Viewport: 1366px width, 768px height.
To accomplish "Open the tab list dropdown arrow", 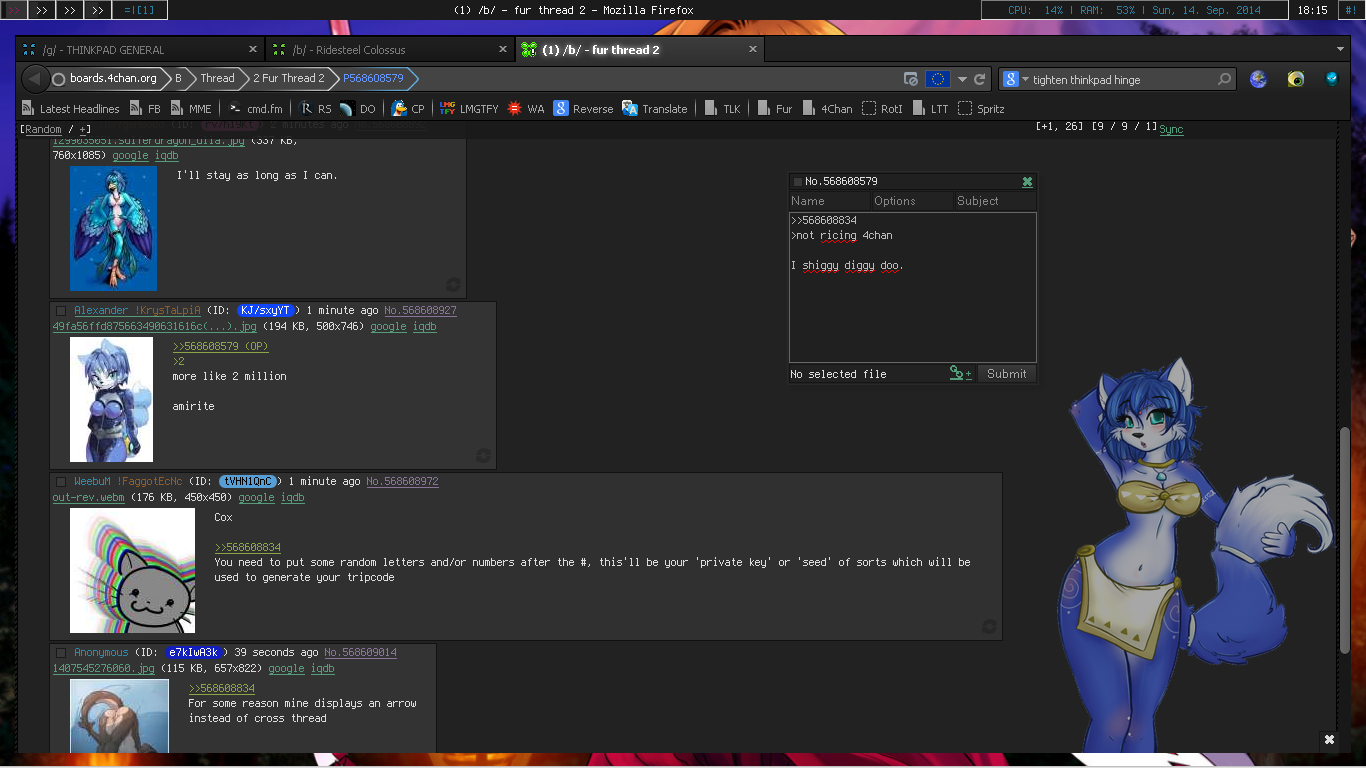I will (1340, 49).
